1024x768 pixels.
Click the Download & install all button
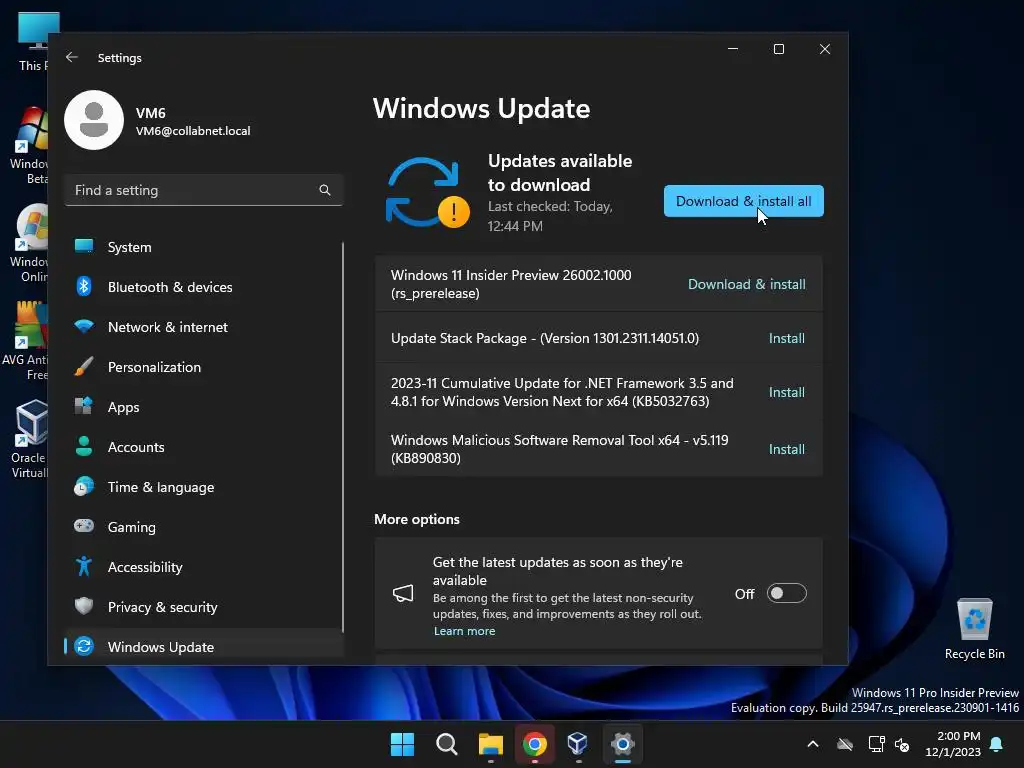coord(743,201)
